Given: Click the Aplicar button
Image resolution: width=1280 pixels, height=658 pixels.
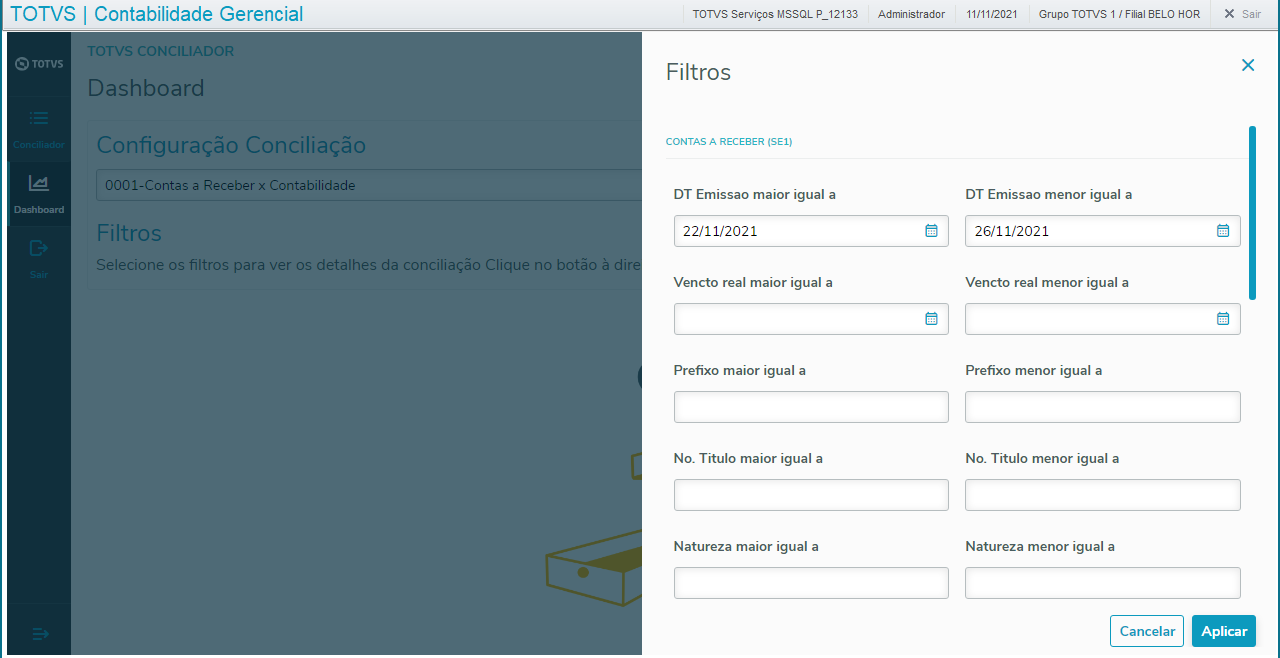Looking at the screenshot, I should click(x=1224, y=631).
